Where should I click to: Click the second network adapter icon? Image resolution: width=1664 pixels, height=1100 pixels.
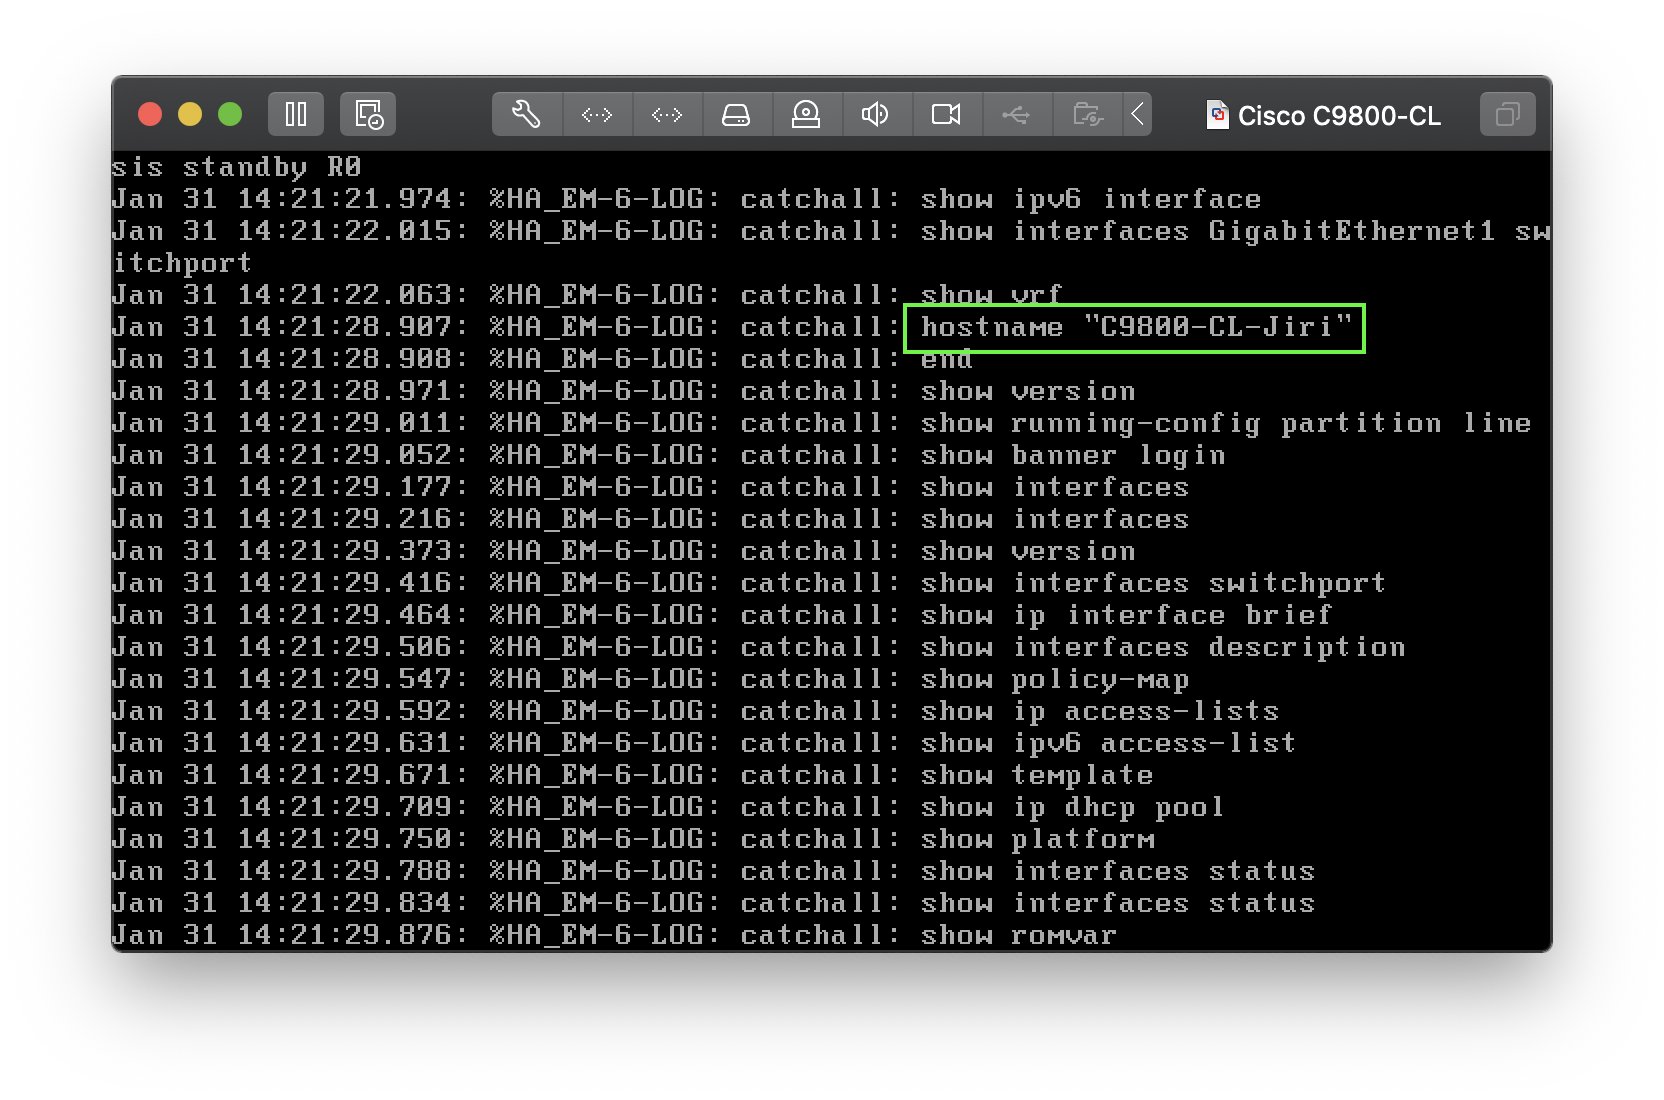click(667, 114)
